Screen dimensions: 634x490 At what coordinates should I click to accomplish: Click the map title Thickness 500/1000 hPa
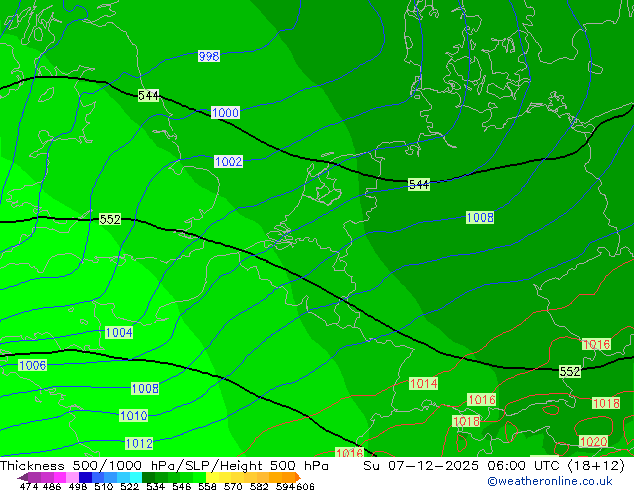pyautogui.click(x=89, y=466)
